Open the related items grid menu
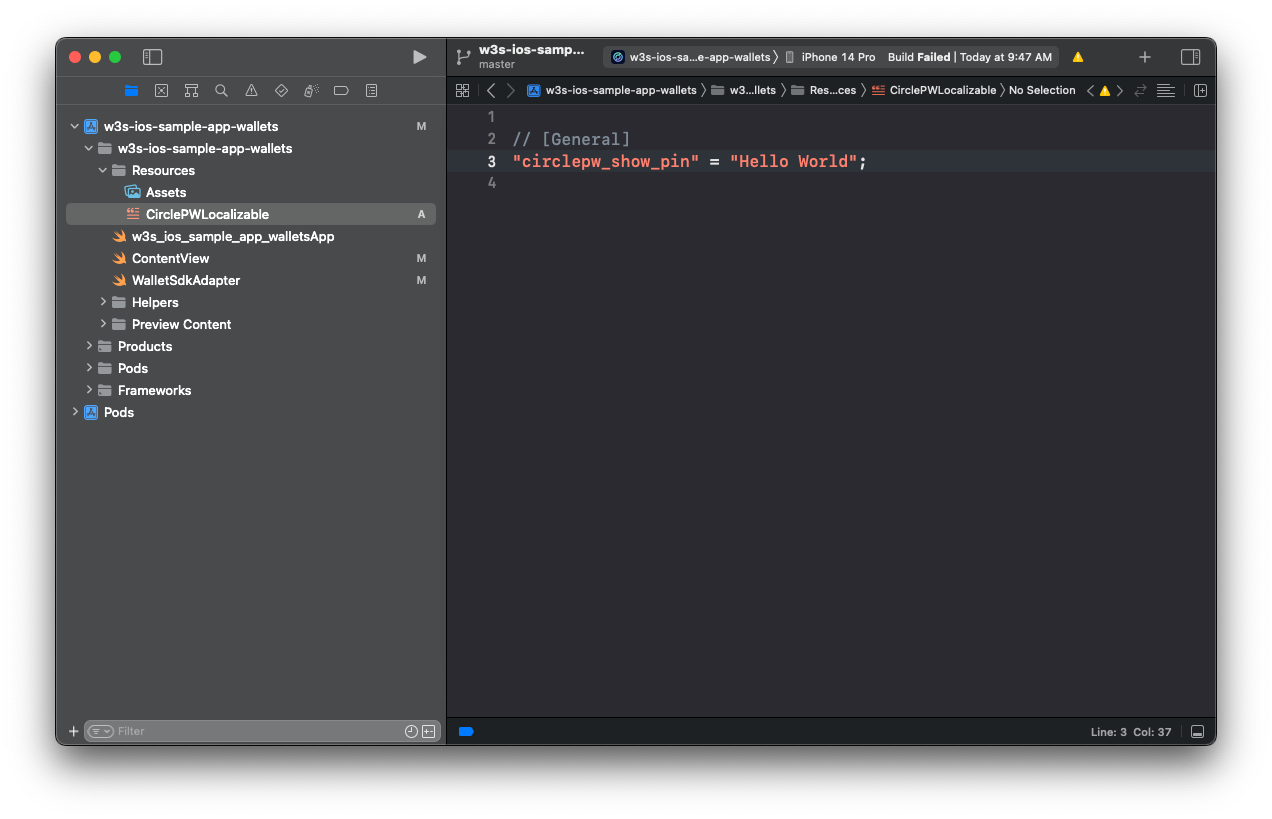Screen dimensions: 1272x819 click(462, 90)
